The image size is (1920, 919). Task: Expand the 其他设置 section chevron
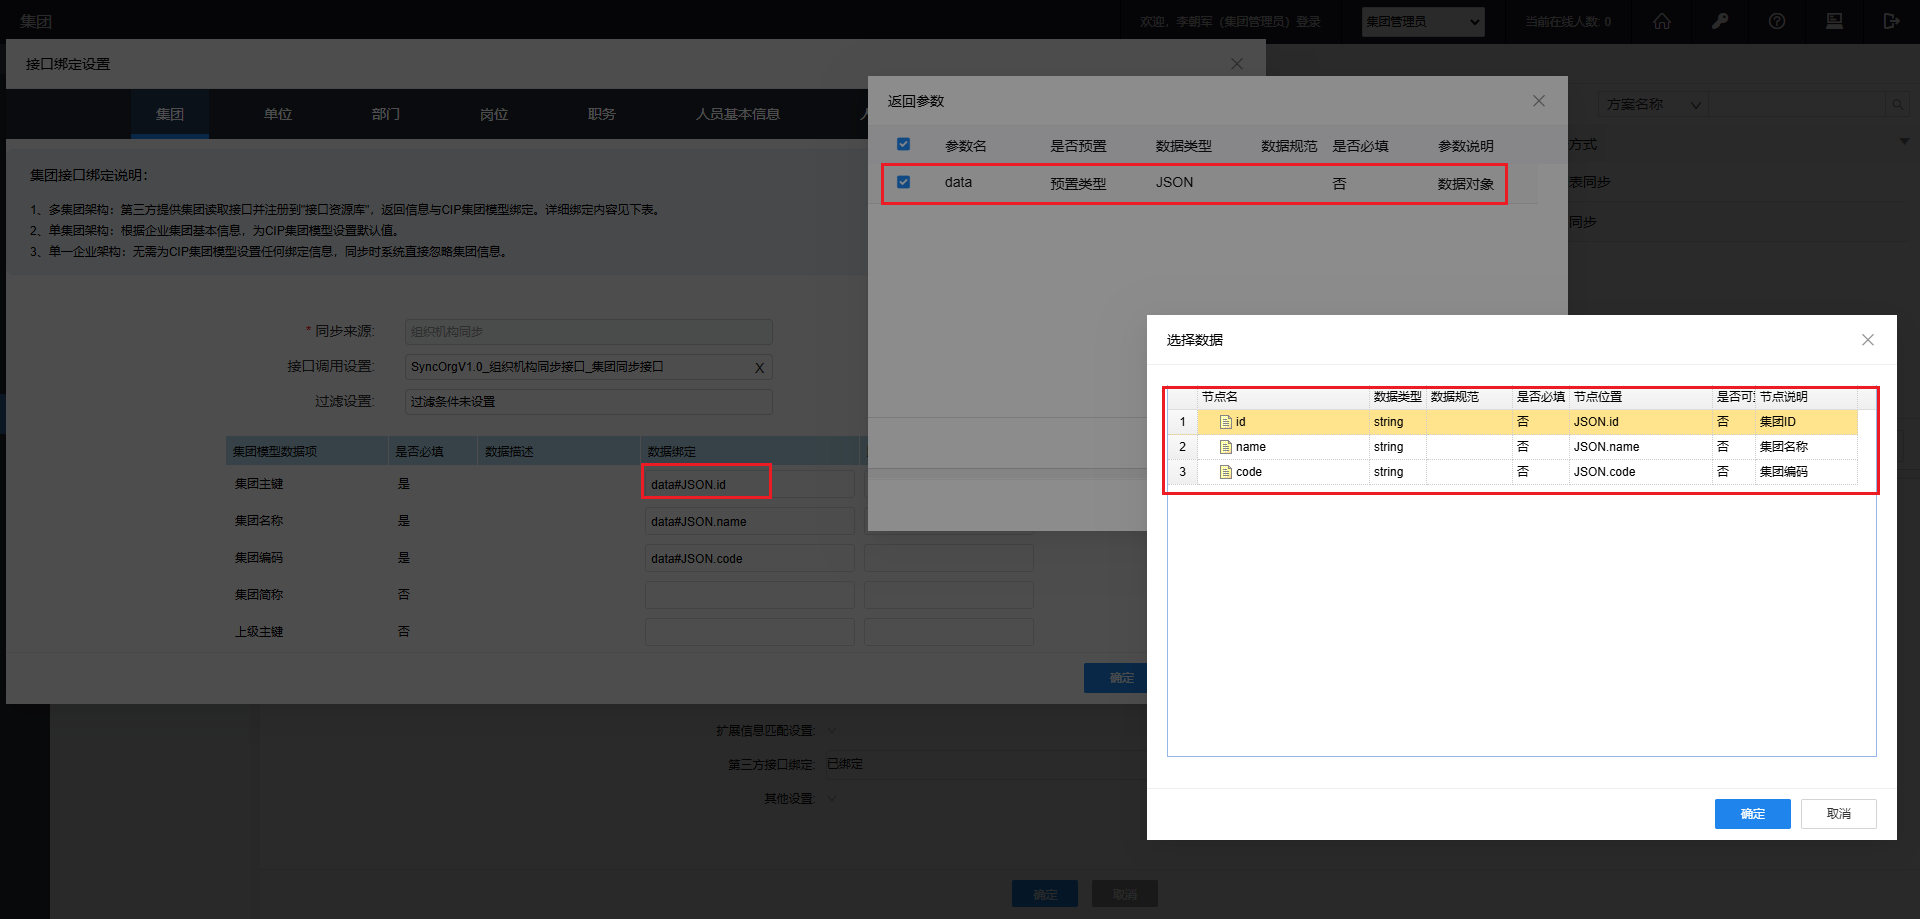(832, 799)
